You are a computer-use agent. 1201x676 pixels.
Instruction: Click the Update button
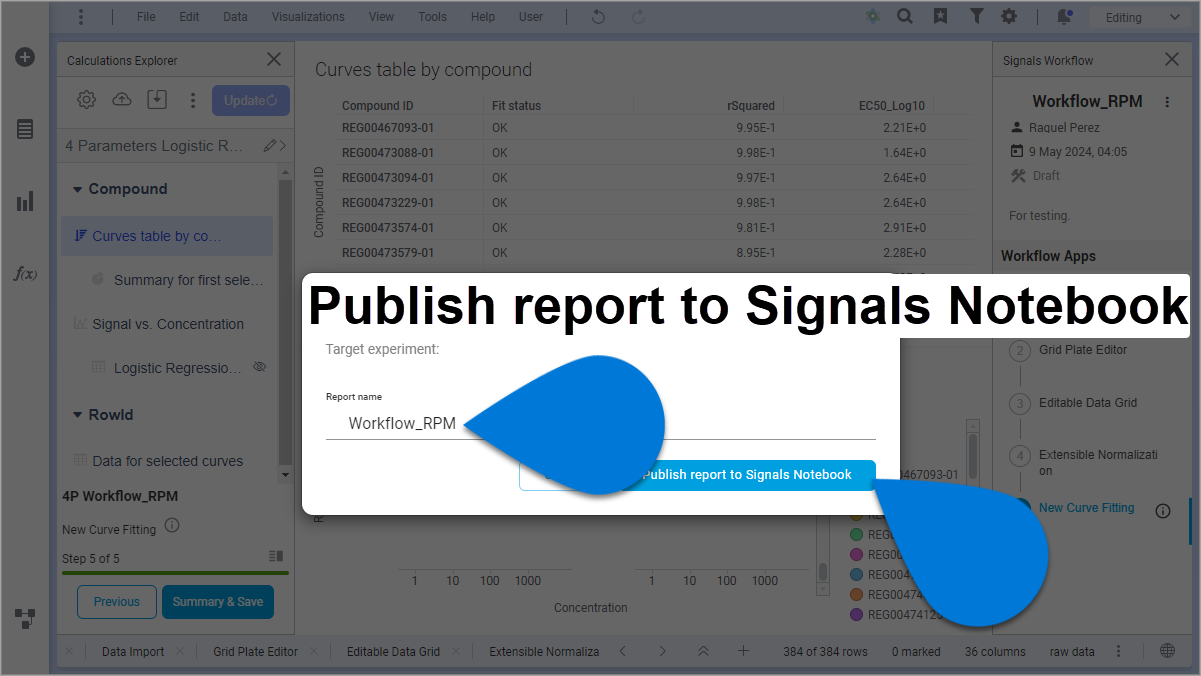pos(251,100)
